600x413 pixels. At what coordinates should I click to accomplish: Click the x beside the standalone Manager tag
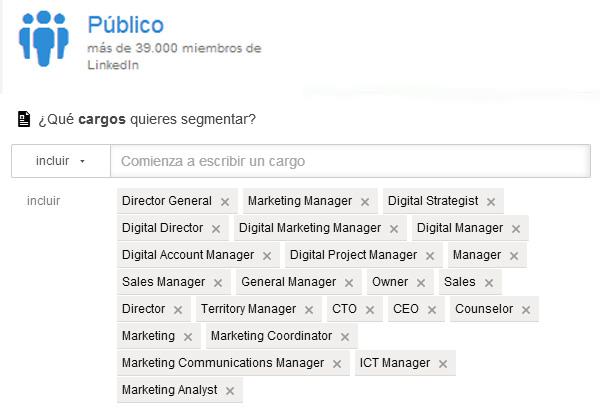(x=514, y=256)
